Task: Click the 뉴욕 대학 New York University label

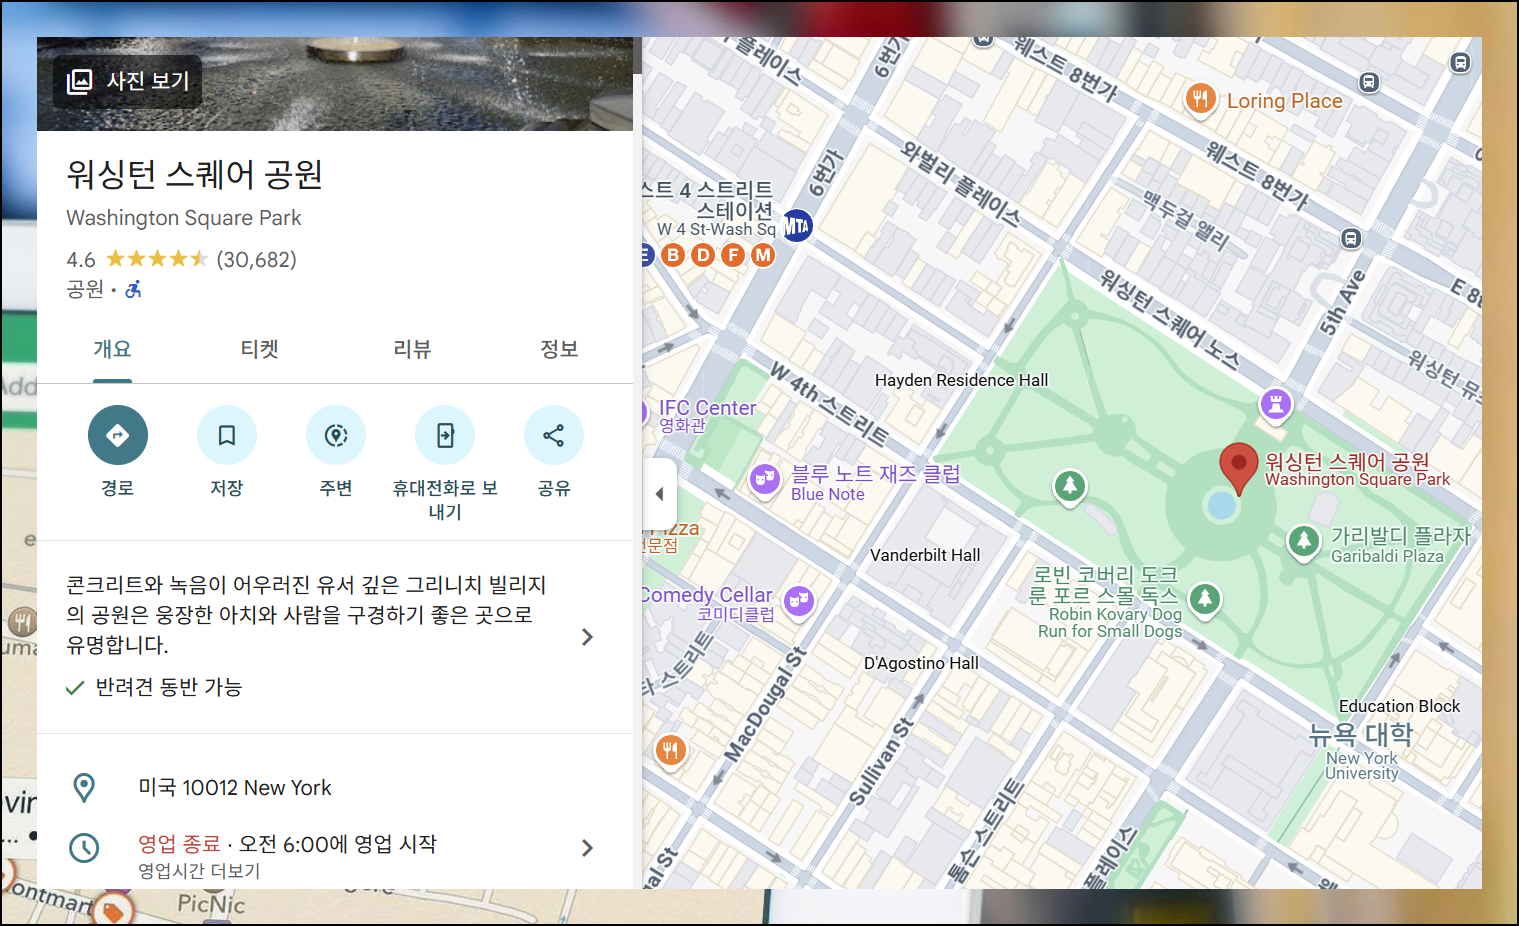Action: [1361, 749]
